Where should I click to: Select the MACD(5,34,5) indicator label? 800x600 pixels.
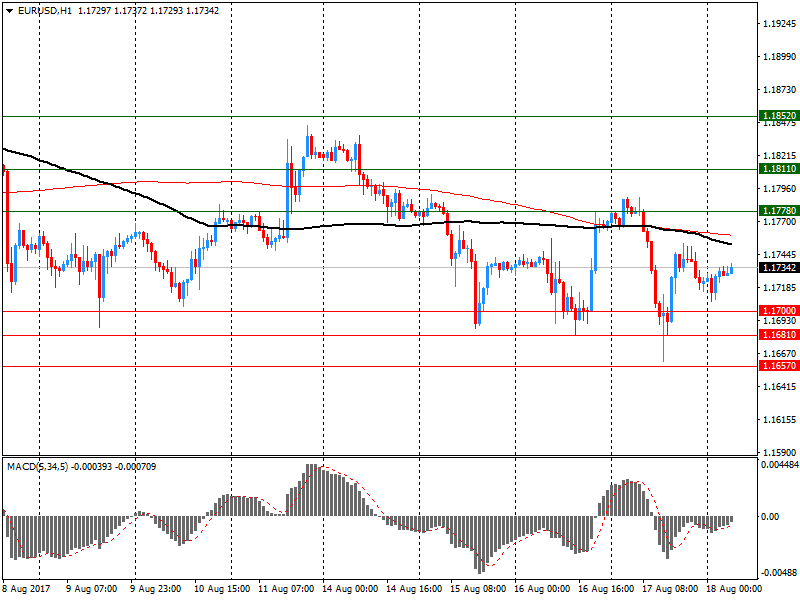37,467
